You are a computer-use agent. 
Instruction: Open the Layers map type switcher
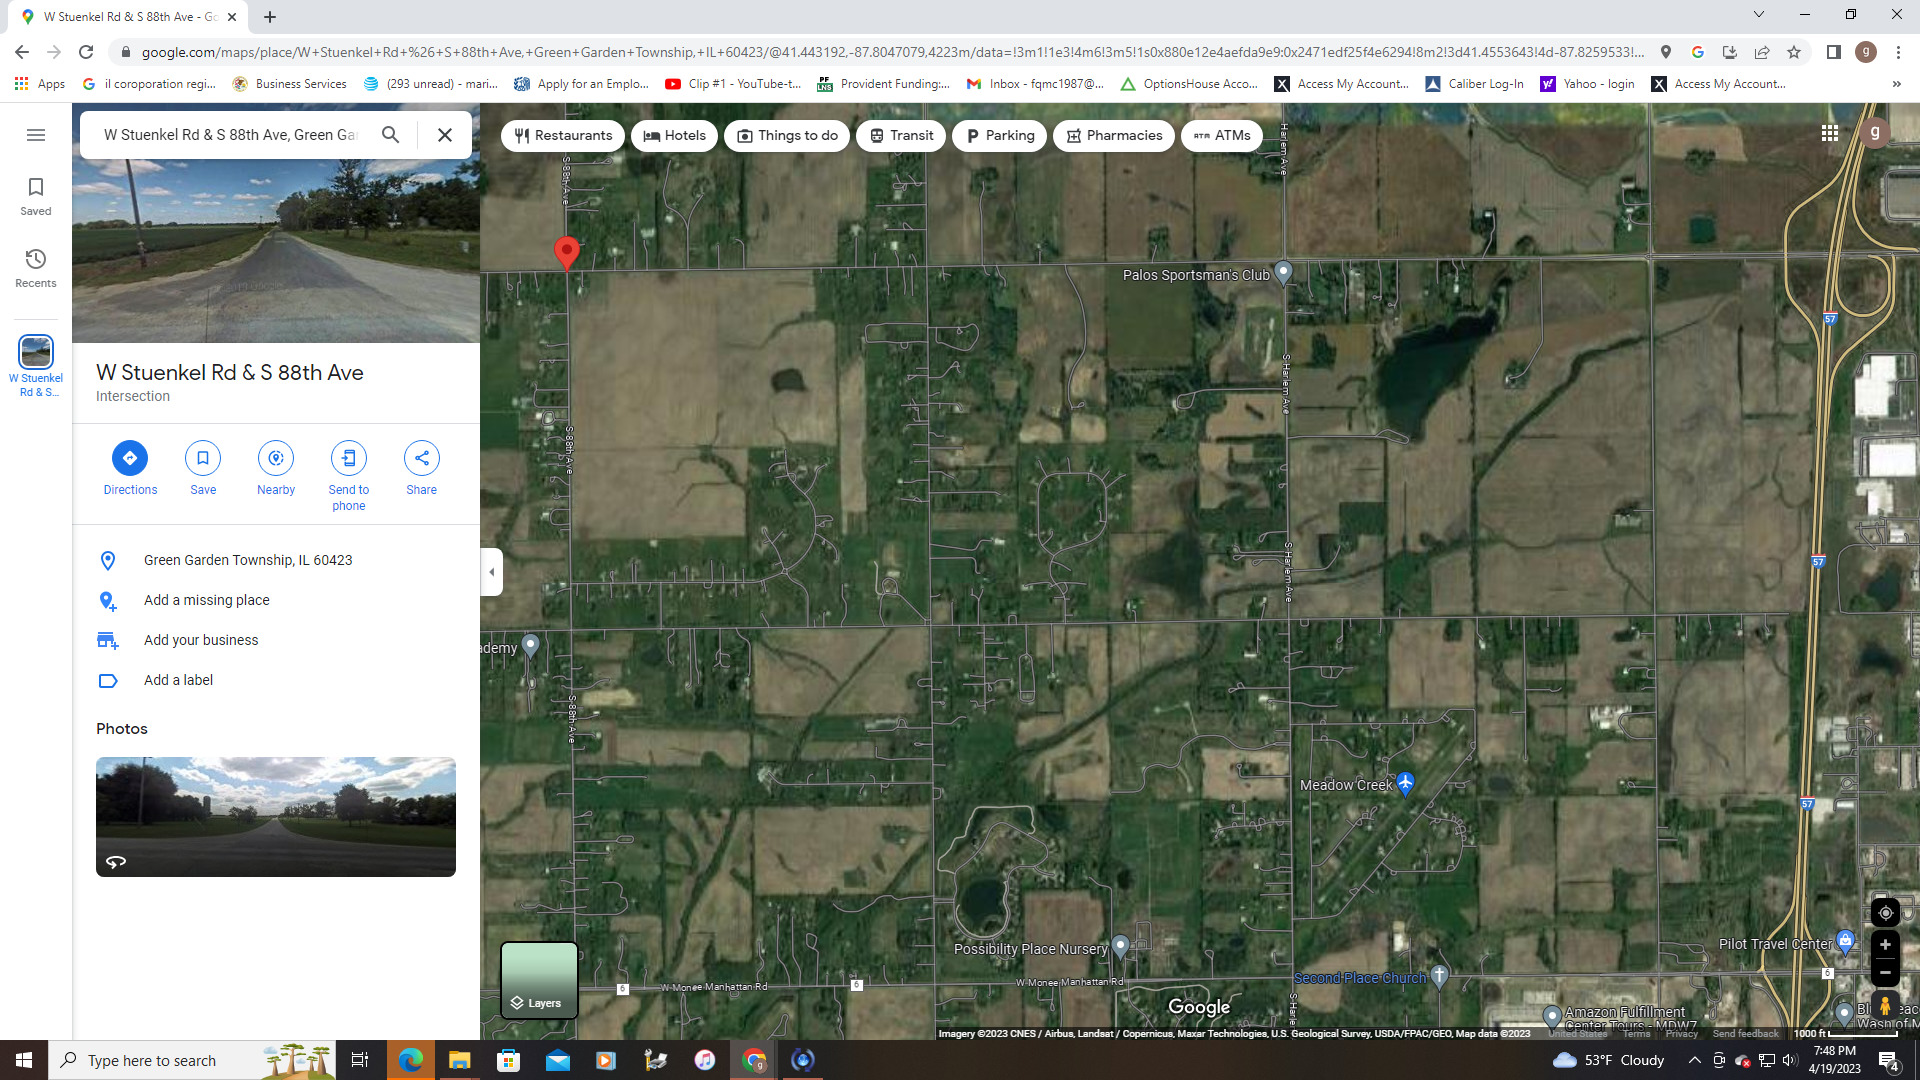[539, 980]
